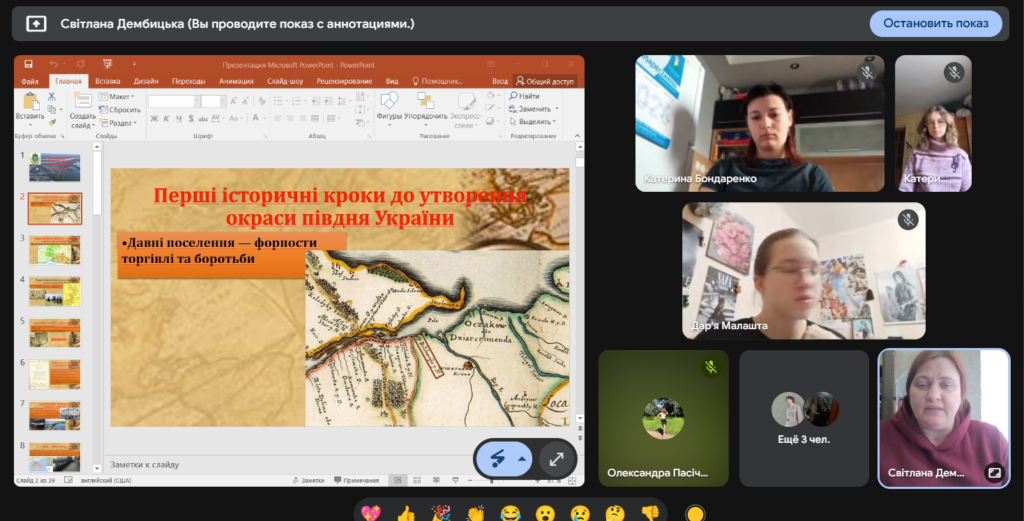1024x521 pixels.
Task: Send the party popper emoji reaction
Action: tap(440, 513)
